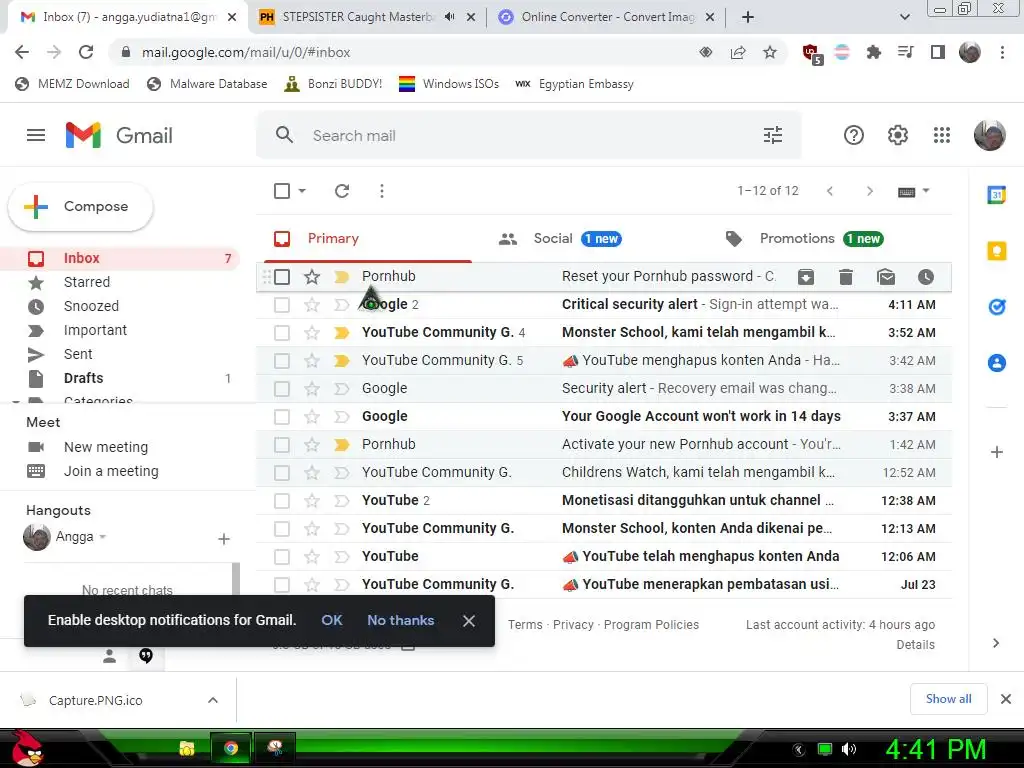
Task: Open Chrome tab search chevron
Action: 904,17
